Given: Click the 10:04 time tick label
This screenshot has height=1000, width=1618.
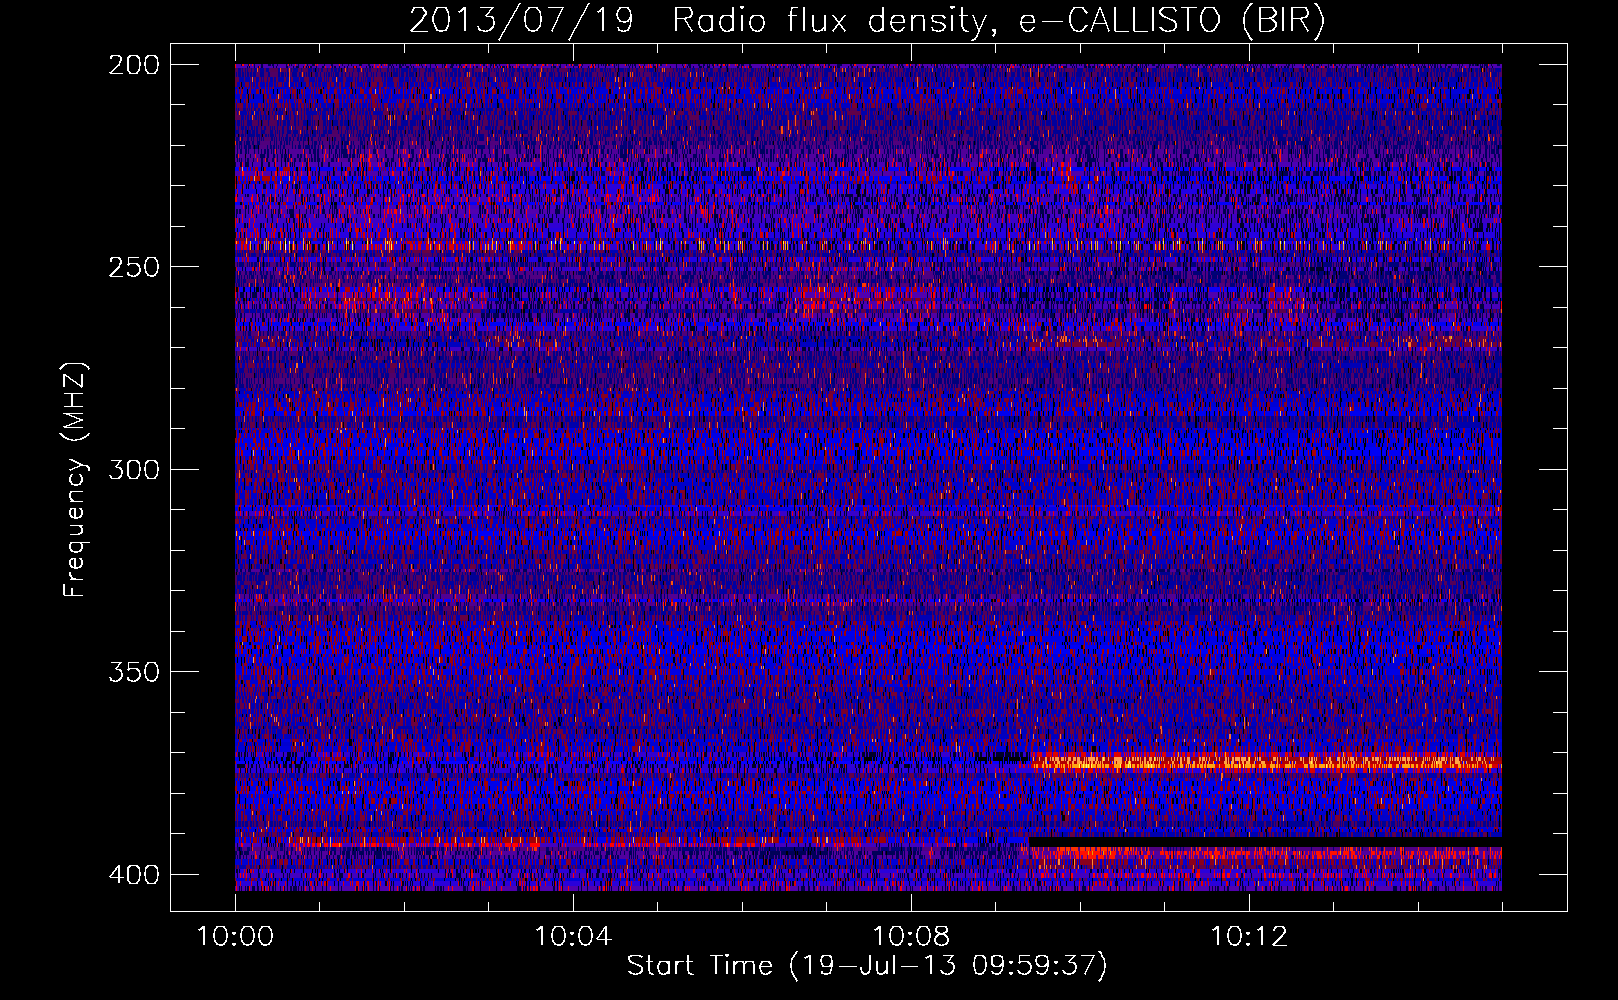Looking at the screenshot, I should point(573,937).
